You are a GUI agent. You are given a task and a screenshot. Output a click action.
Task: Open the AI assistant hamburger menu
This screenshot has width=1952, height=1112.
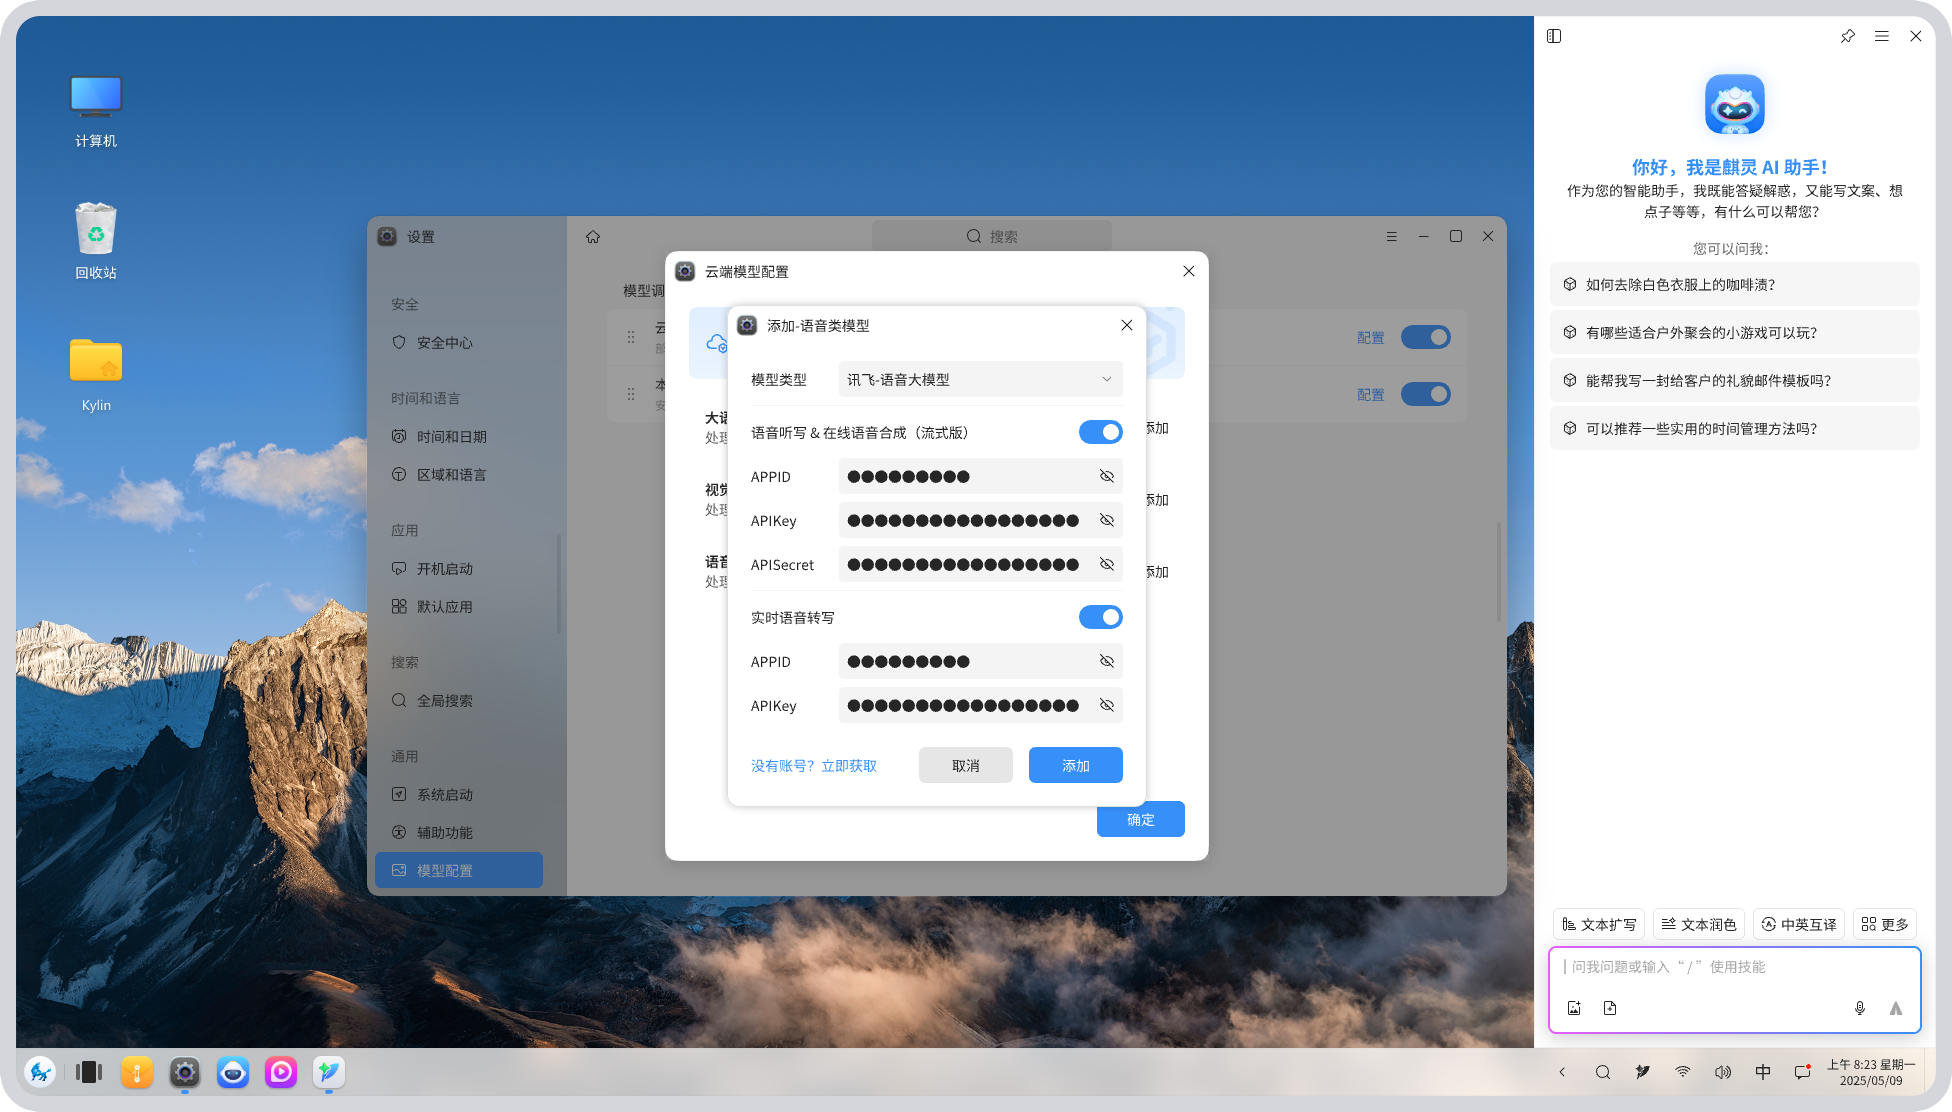1882,36
